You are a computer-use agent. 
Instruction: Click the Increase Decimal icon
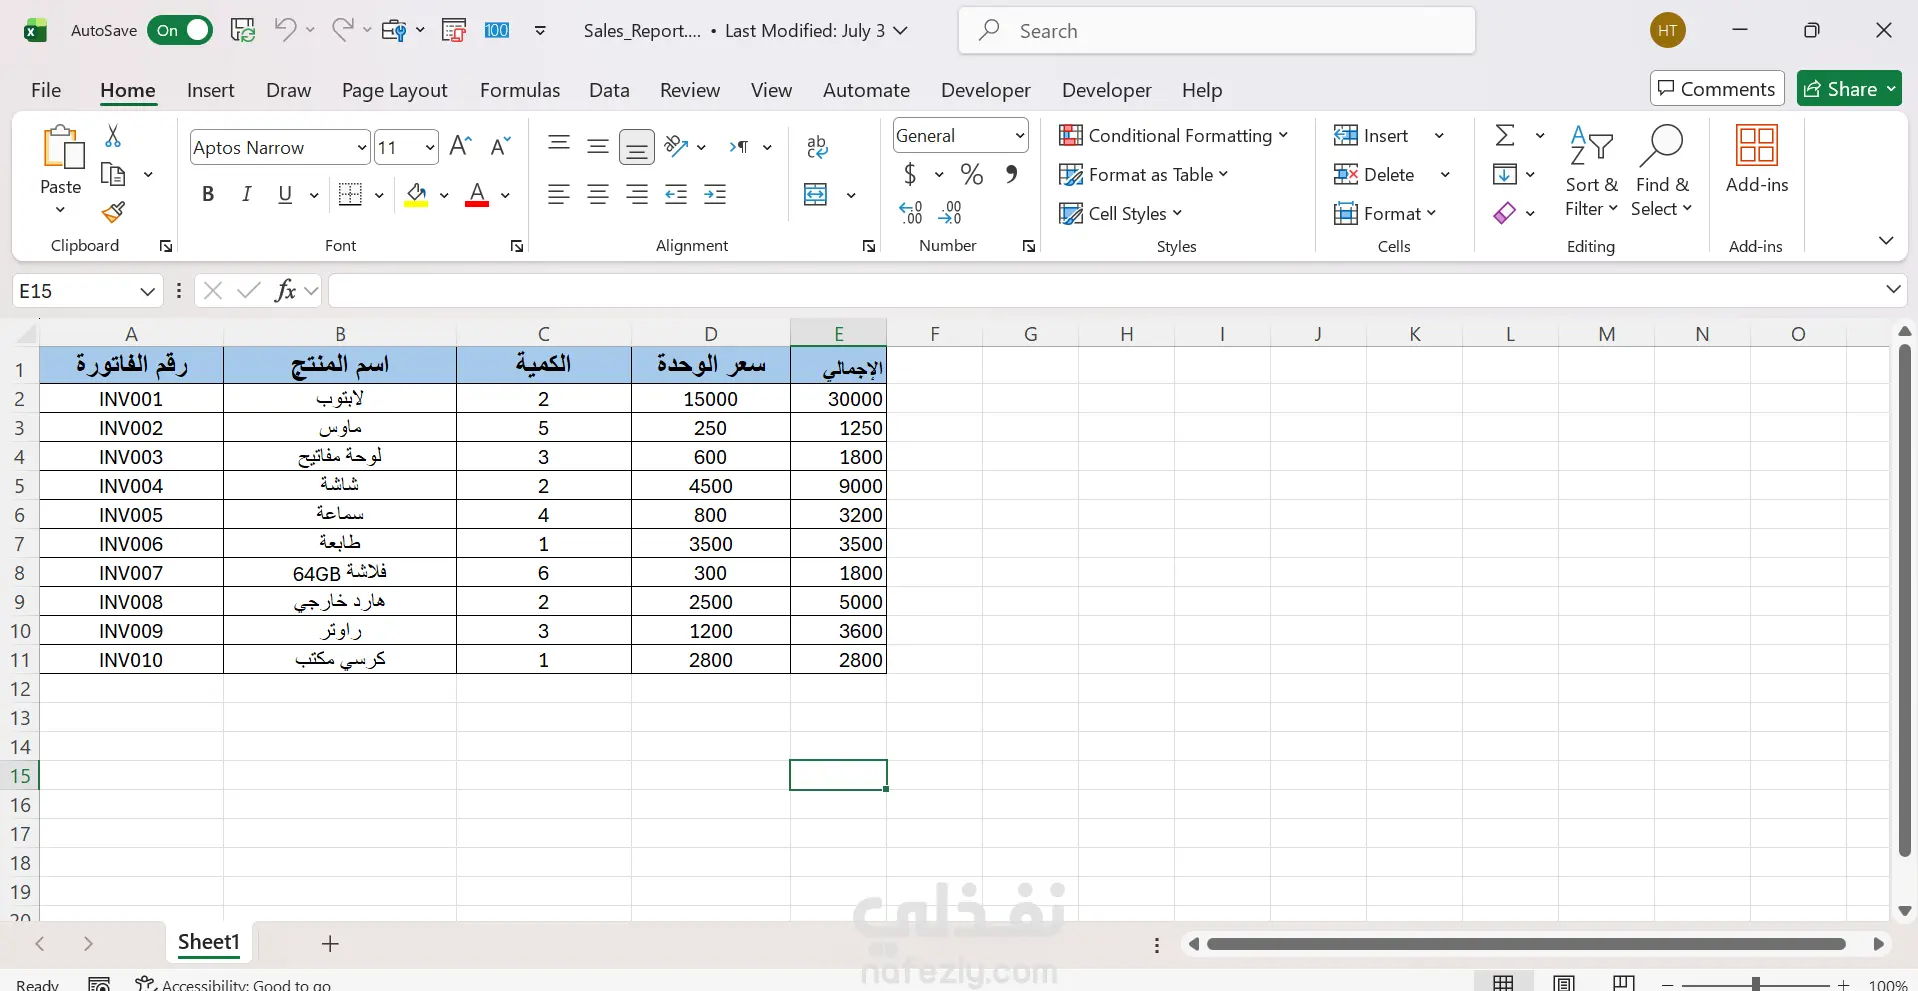tap(911, 212)
